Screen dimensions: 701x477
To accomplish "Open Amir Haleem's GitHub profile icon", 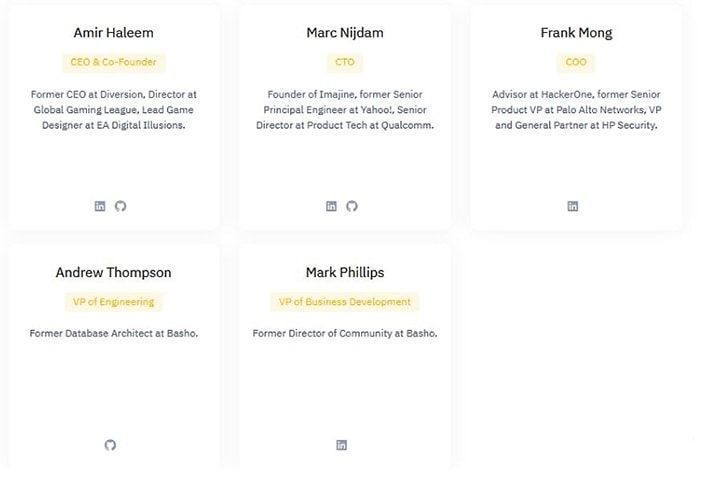I will [121, 206].
